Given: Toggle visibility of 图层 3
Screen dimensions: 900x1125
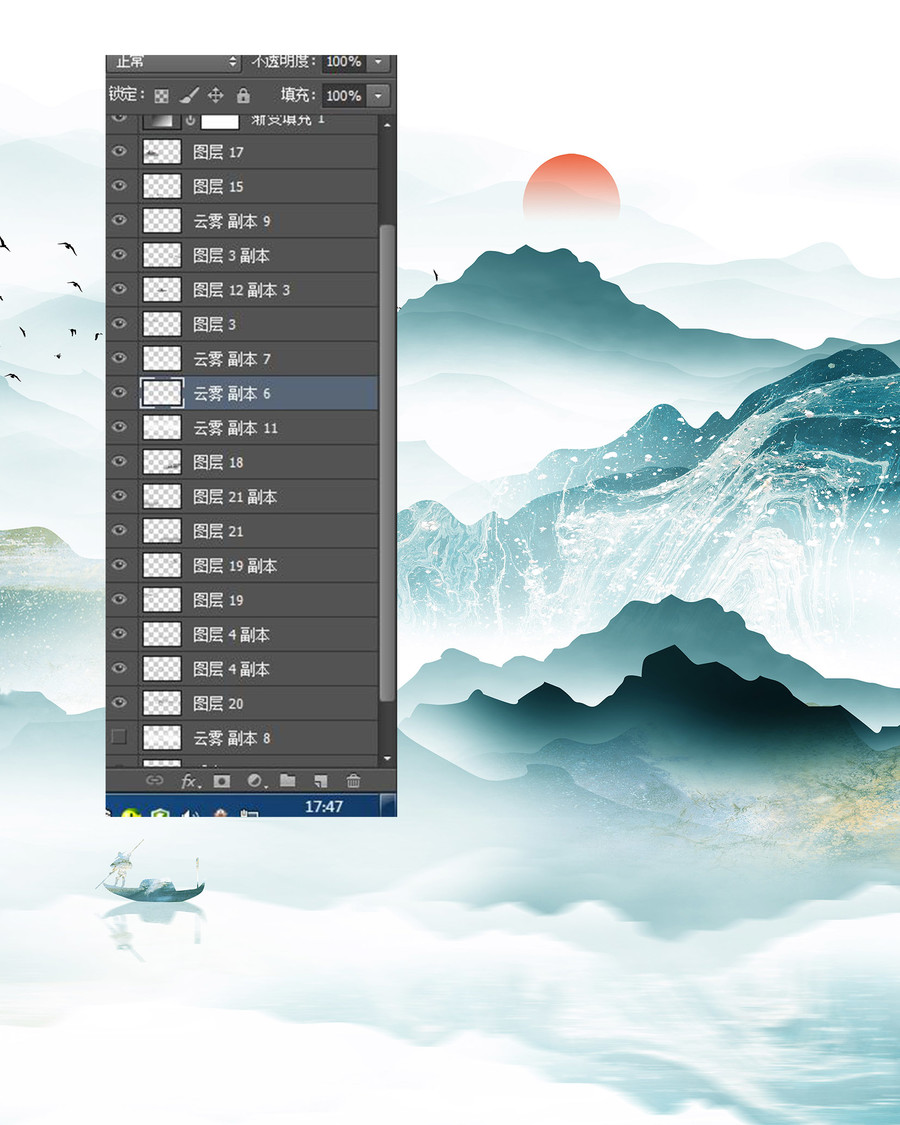Looking at the screenshot, I should click(x=119, y=324).
